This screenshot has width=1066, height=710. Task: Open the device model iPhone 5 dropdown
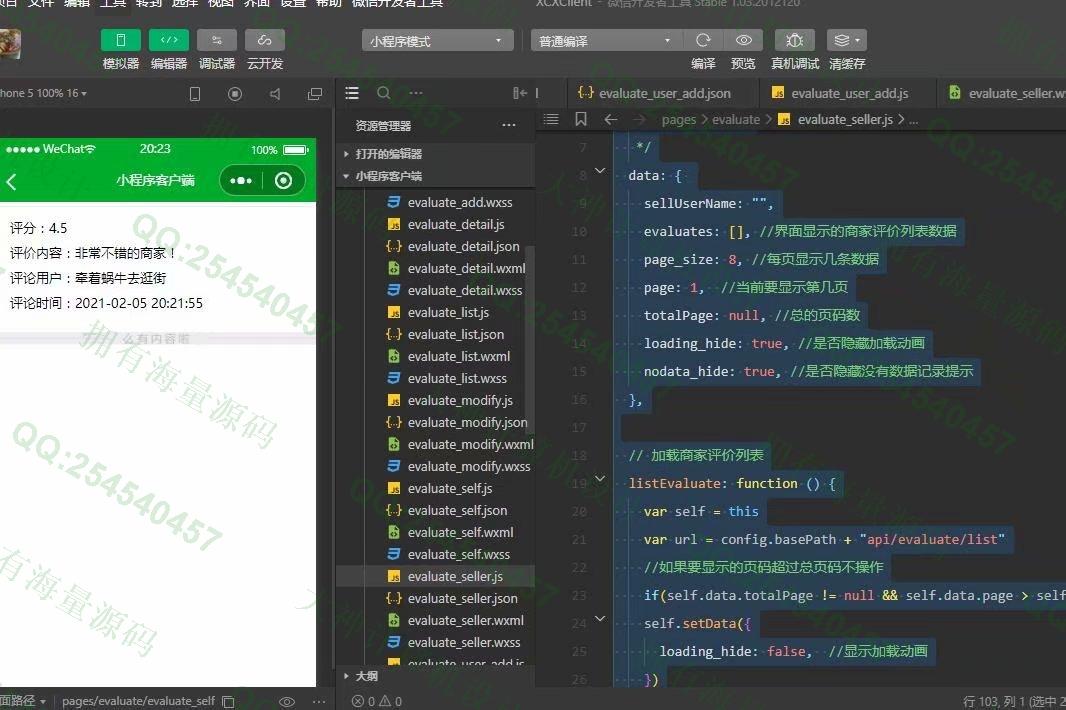point(44,93)
